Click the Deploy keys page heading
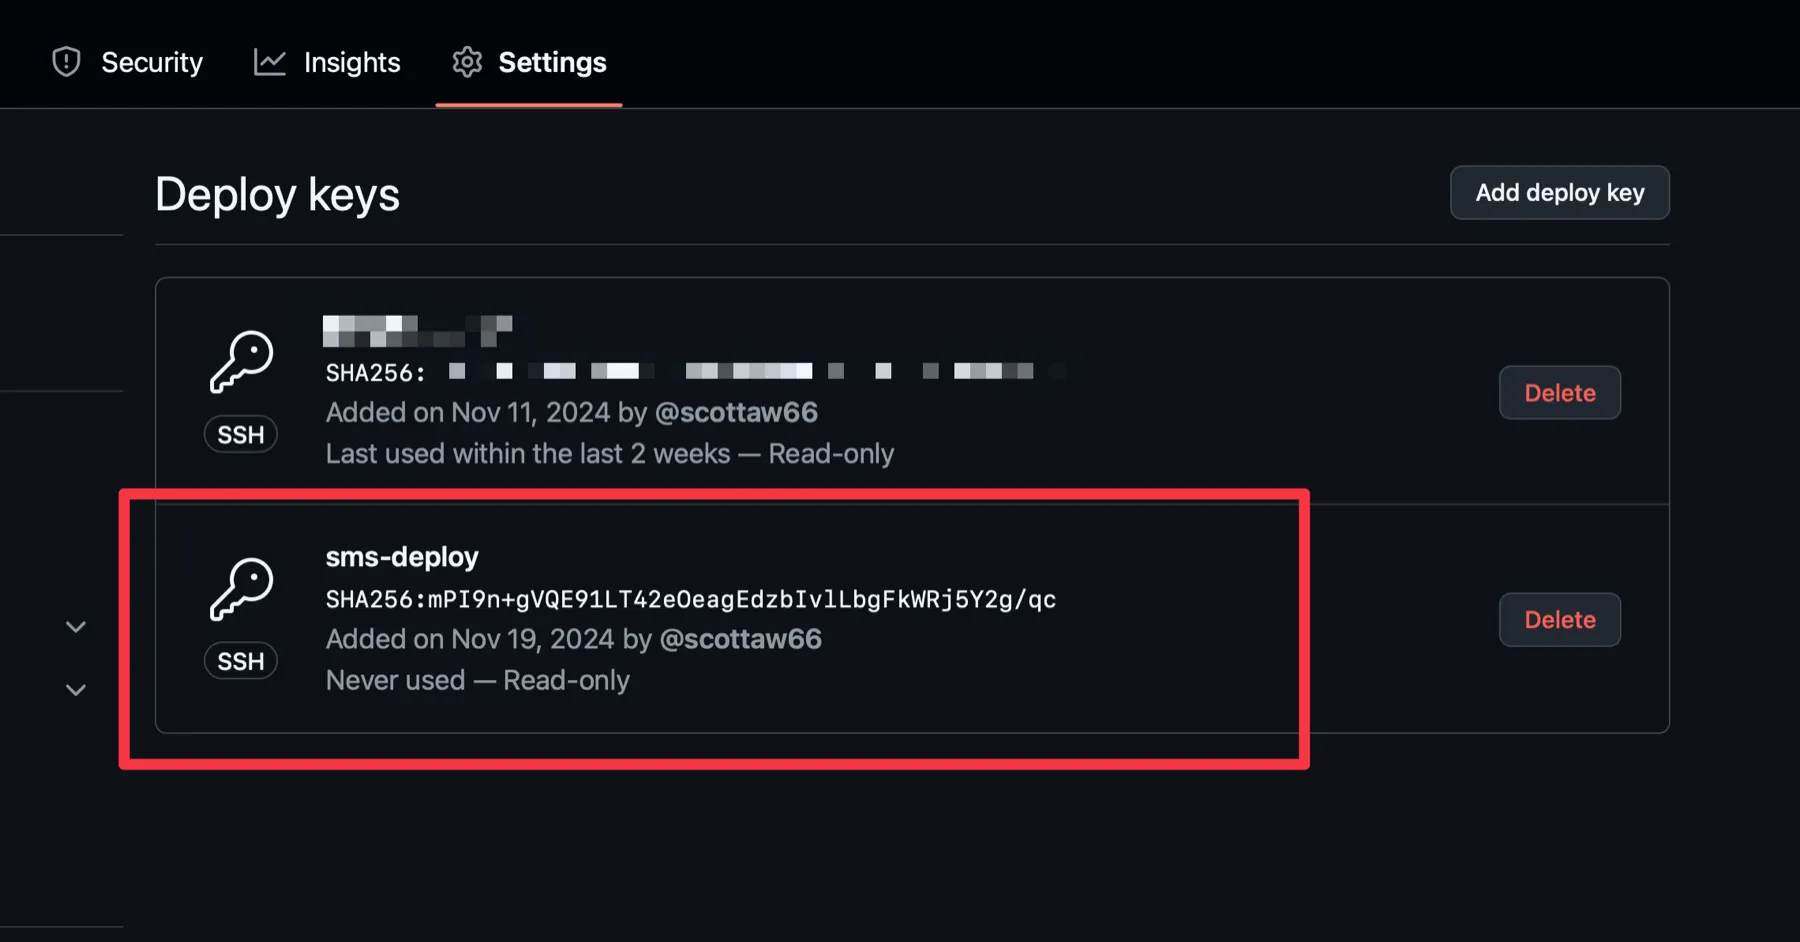This screenshot has width=1800, height=942. pyautogui.click(x=277, y=194)
